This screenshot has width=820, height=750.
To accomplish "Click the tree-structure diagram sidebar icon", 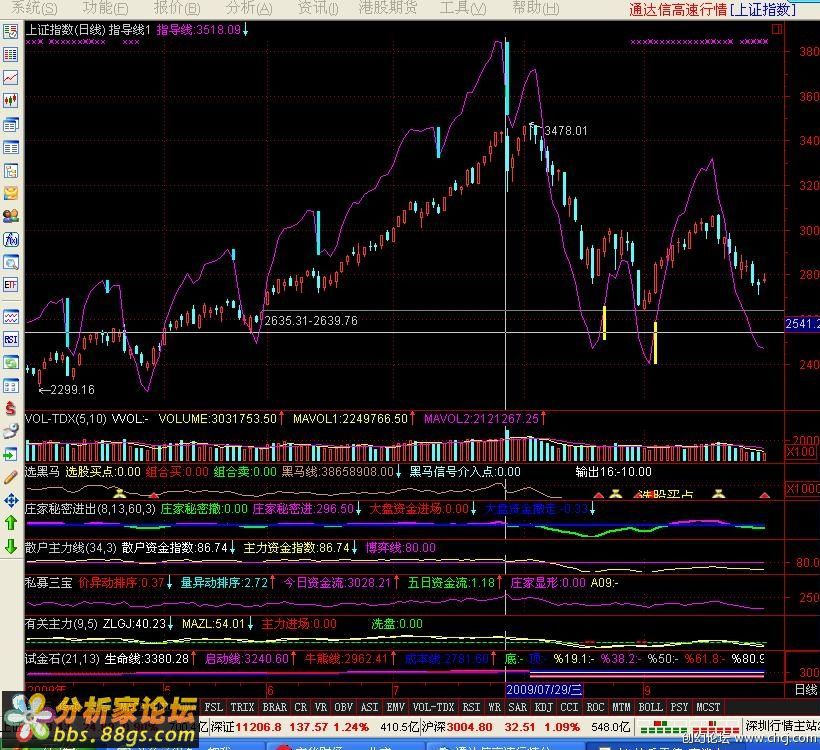I will (x=10, y=171).
